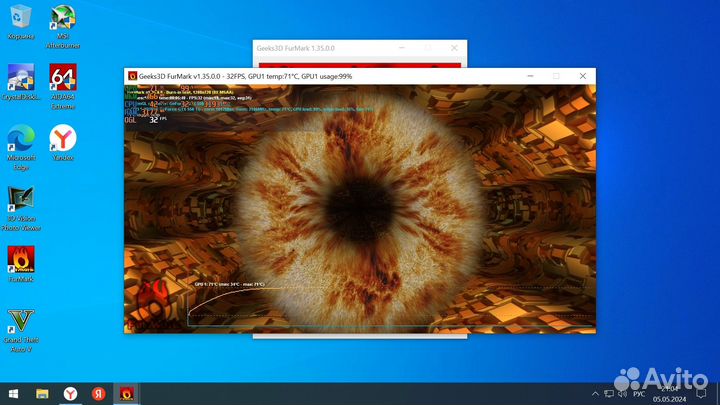Open the CrystalDiskInfo desktop shortcut
The height and width of the screenshot is (405, 720).
click(21, 83)
